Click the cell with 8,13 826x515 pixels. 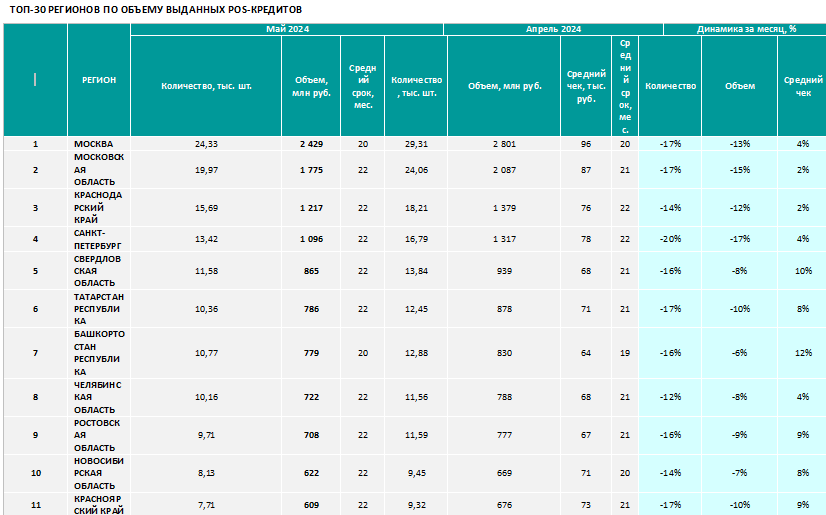(x=206, y=473)
